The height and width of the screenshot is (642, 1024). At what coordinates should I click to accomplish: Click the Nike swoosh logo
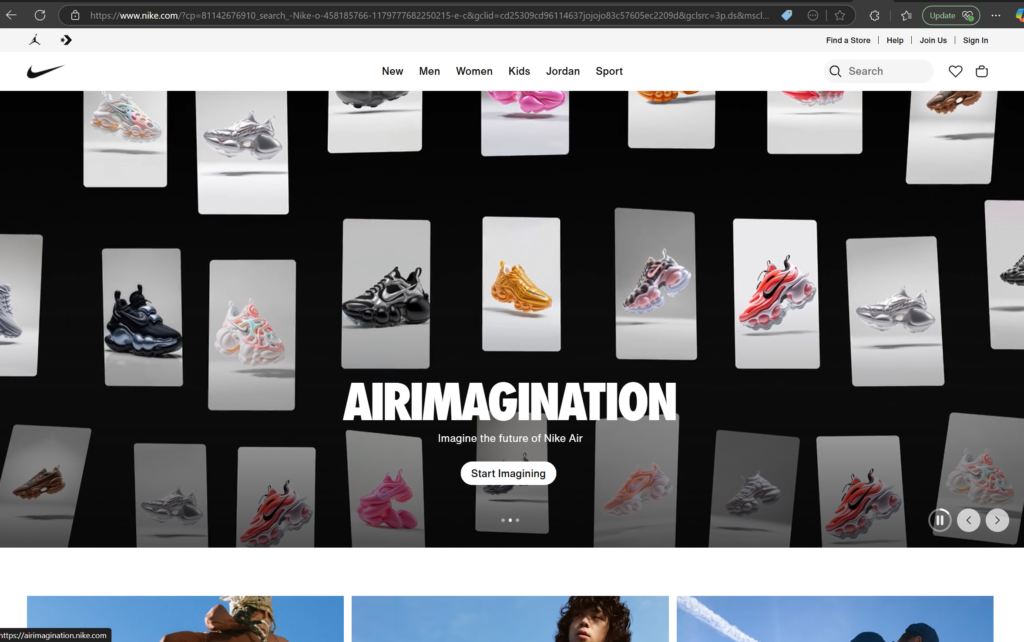tap(45, 71)
